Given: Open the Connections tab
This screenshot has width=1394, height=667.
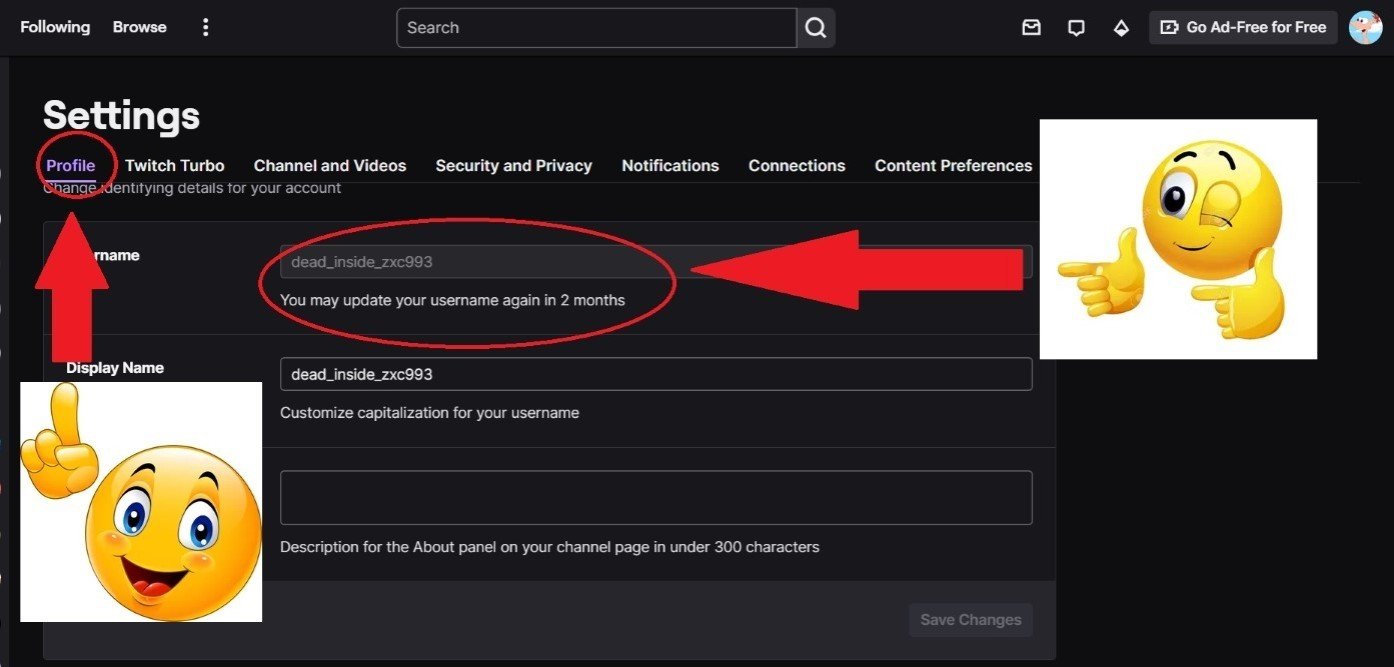Looking at the screenshot, I should tap(797, 166).
